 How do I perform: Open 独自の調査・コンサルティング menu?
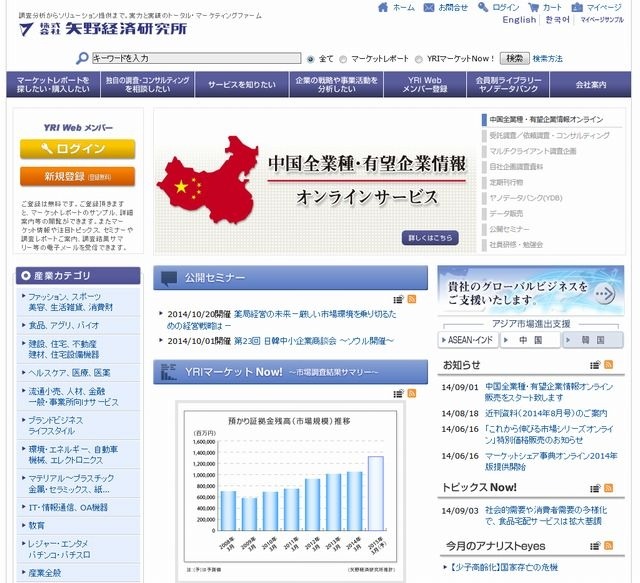(x=147, y=85)
